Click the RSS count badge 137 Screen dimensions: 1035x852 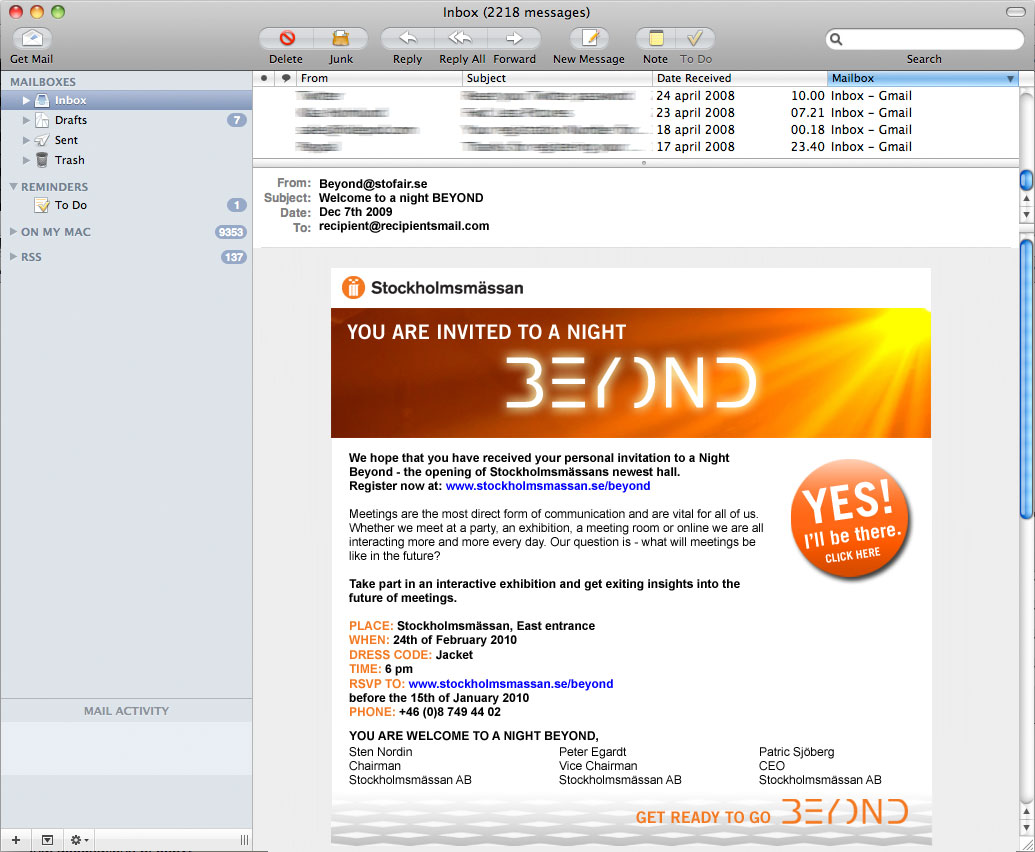coord(234,257)
